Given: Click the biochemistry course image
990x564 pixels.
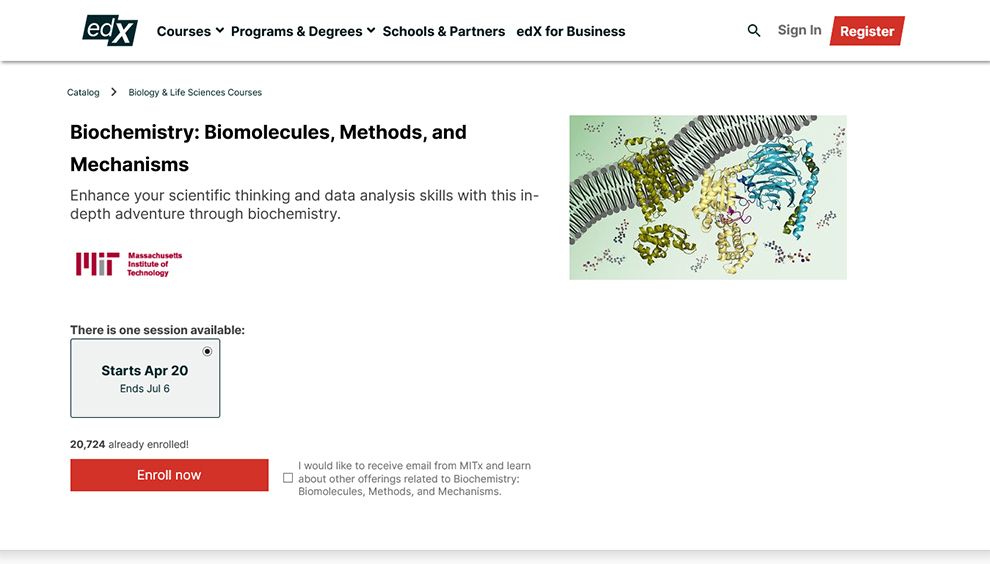Looking at the screenshot, I should [708, 197].
